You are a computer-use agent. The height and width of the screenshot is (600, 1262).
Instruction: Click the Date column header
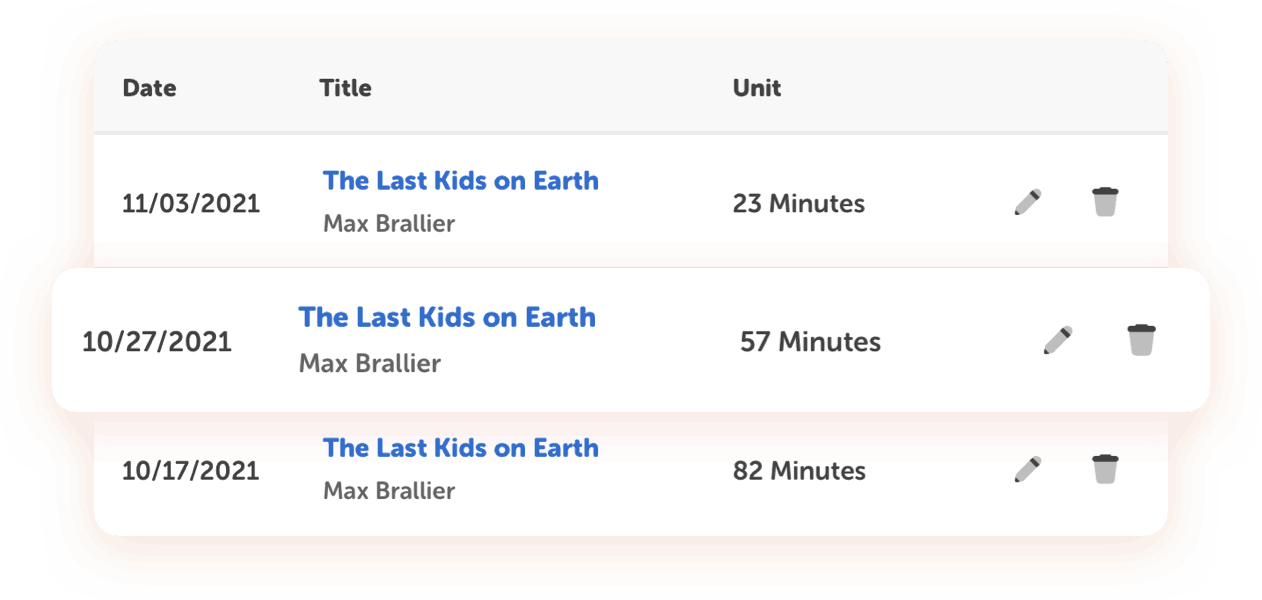(x=149, y=88)
